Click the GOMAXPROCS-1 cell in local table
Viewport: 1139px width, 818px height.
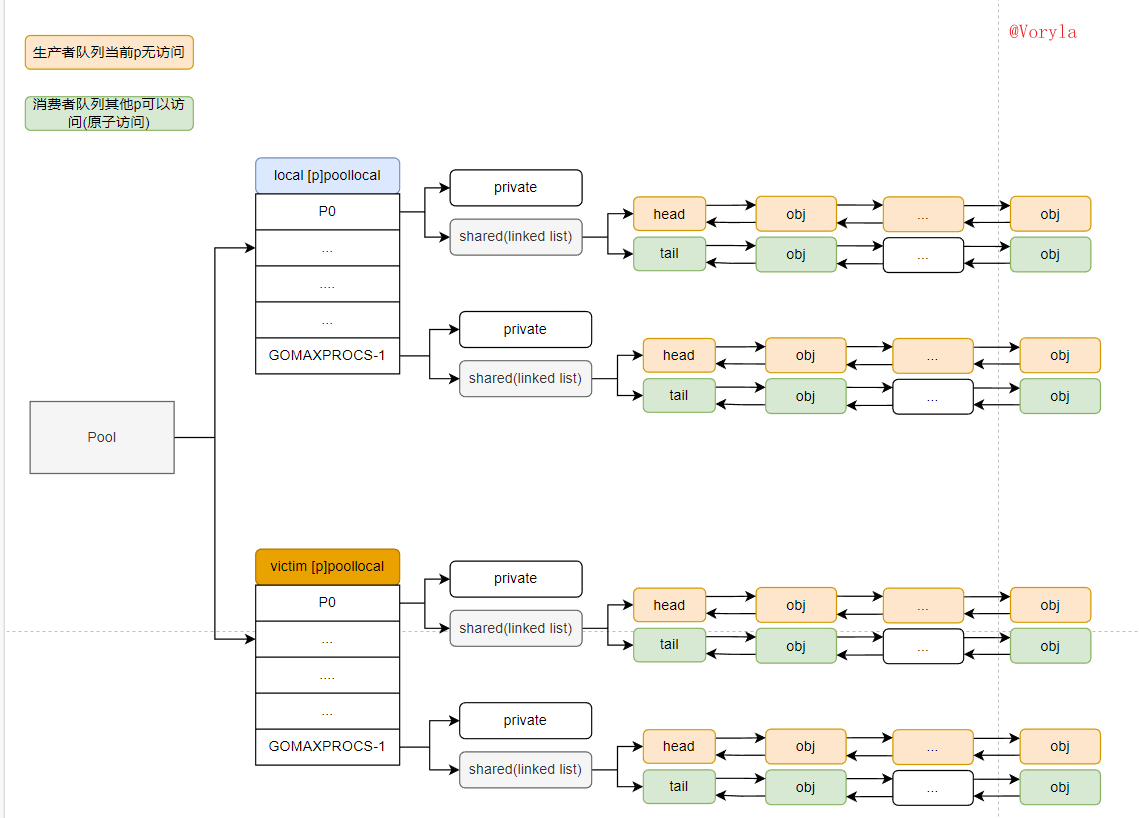click(327, 357)
